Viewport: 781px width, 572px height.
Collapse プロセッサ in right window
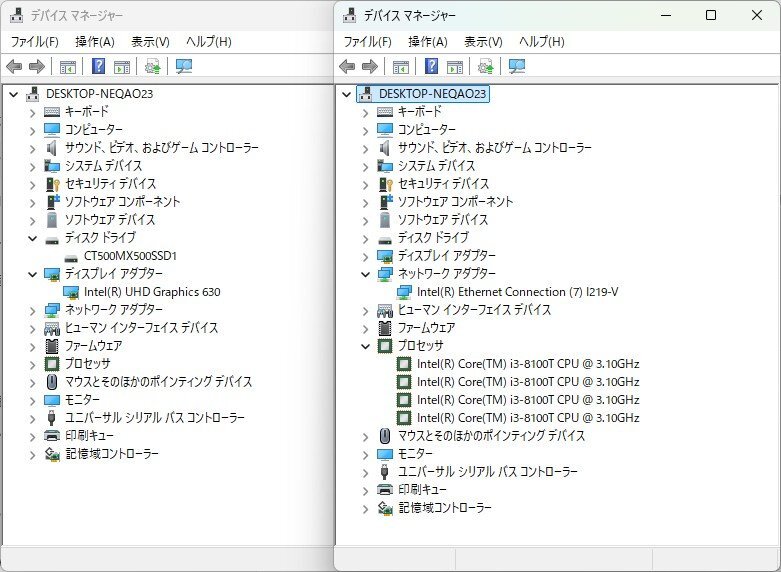pos(365,346)
